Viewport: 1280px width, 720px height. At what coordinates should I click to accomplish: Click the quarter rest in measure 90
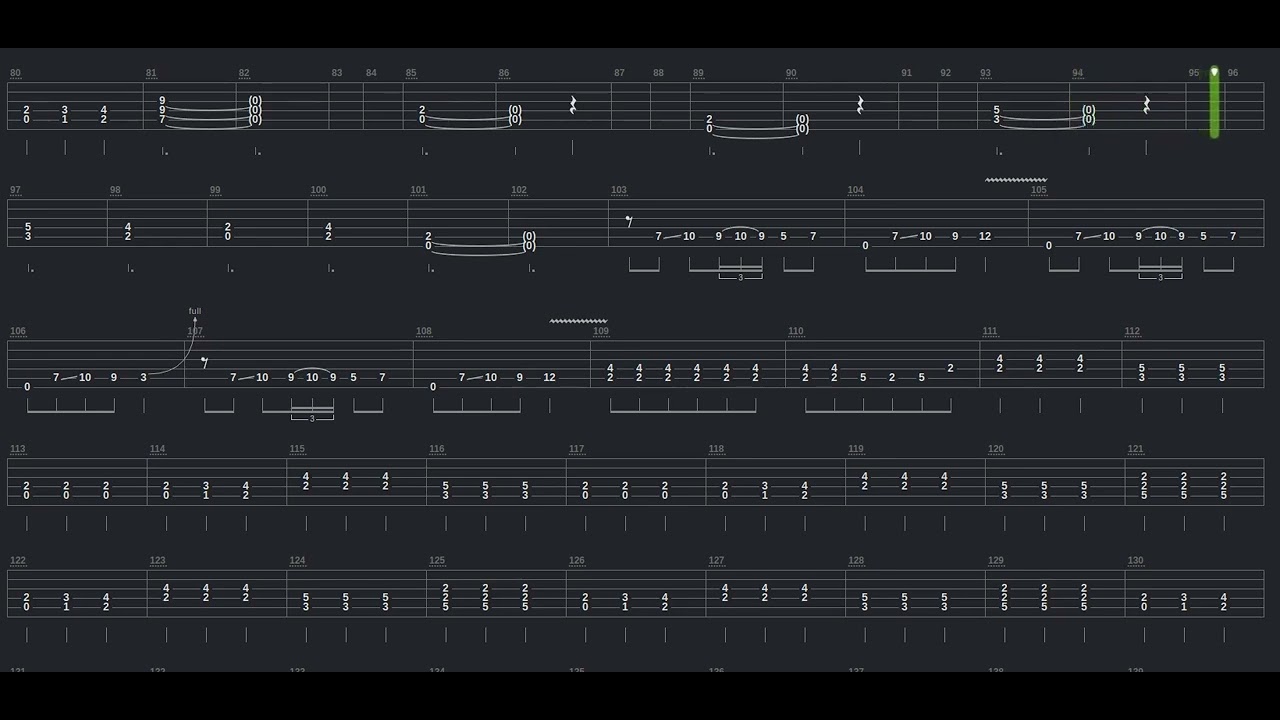[x=860, y=105]
